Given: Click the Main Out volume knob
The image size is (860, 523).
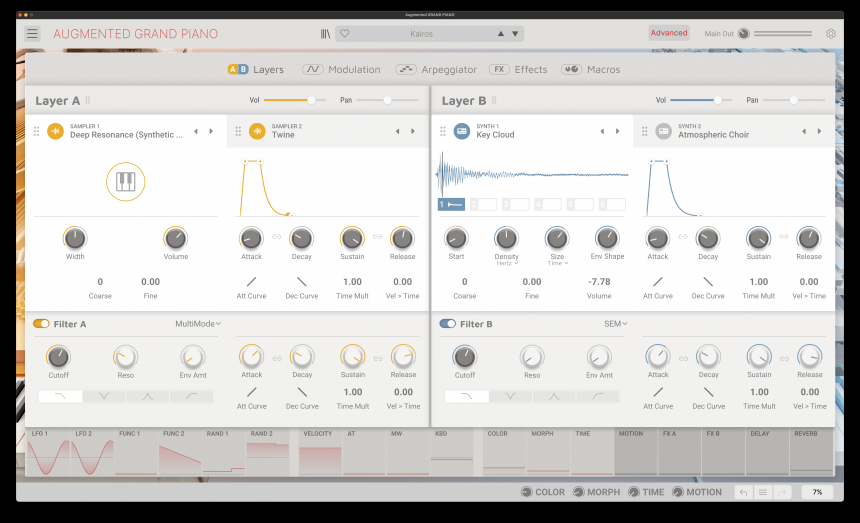Looking at the screenshot, I should point(744,33).
